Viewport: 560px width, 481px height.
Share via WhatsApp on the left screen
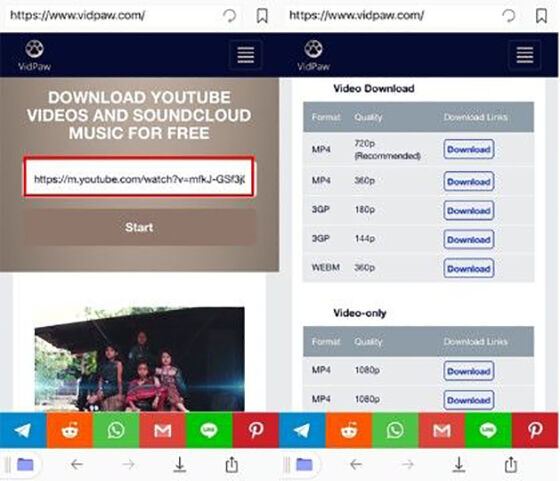tap(116, 430)
